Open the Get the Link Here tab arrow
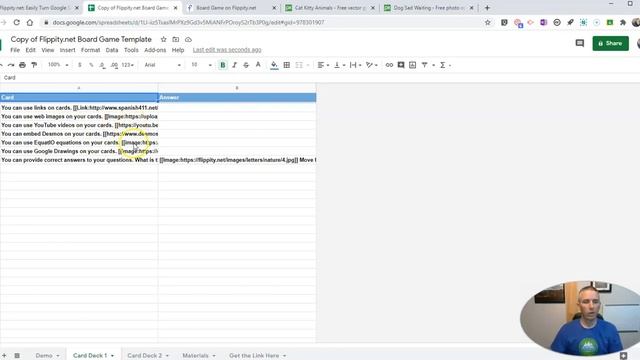 tap(284, 356)
